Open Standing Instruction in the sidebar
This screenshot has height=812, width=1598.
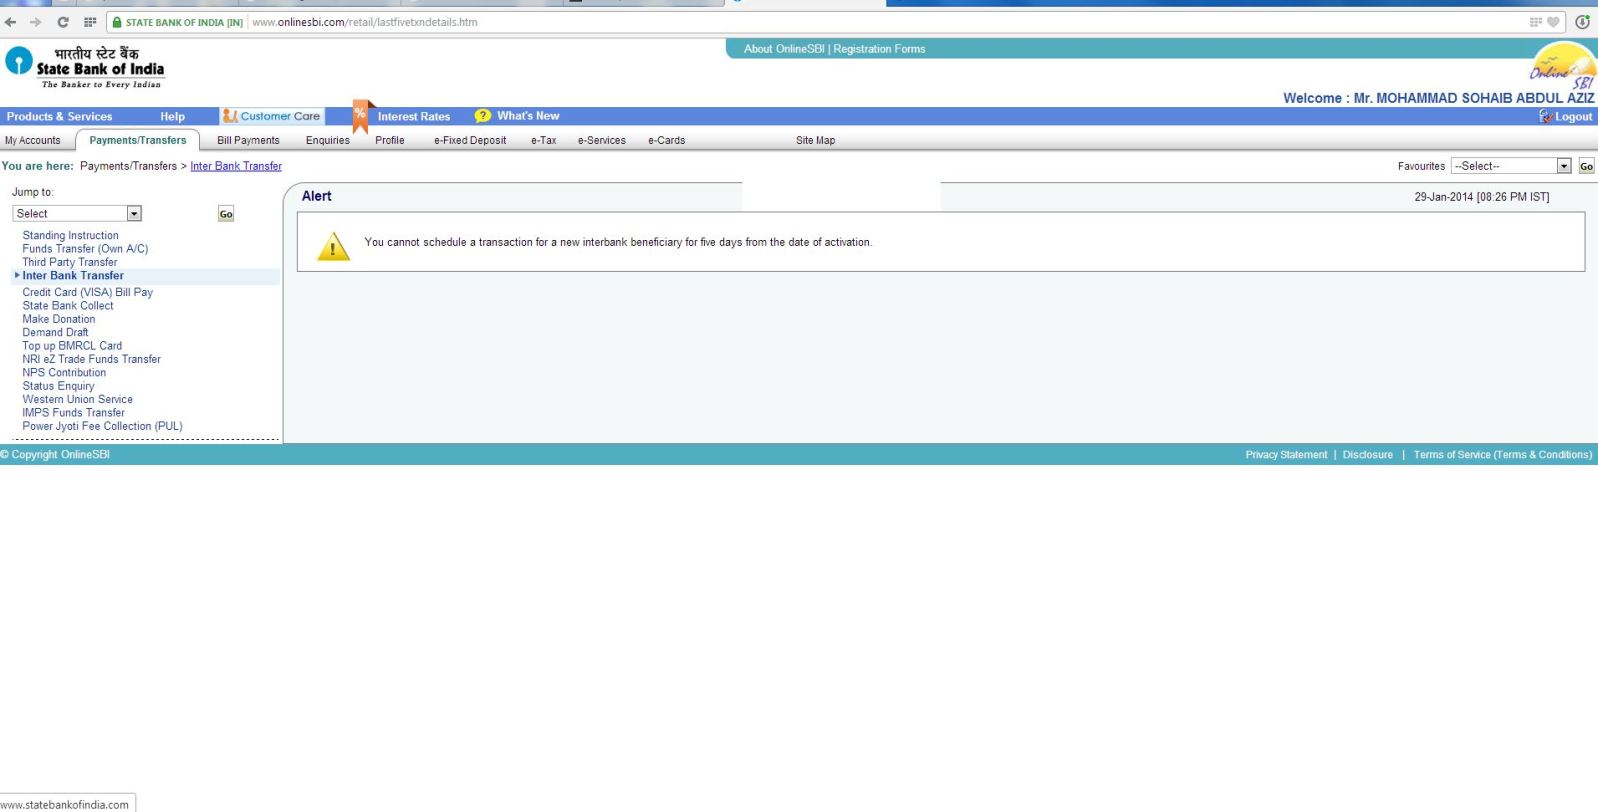(x=71, y=236)
